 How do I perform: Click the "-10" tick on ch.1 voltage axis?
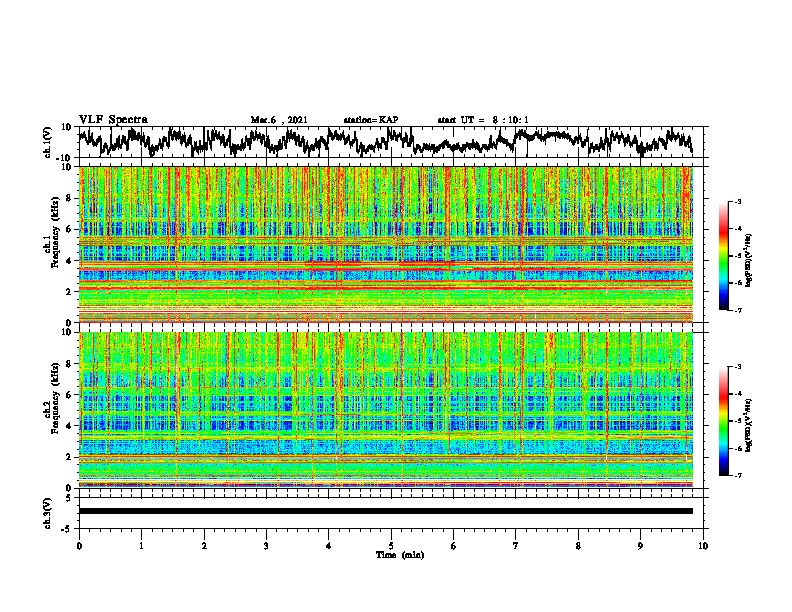point(65,158)
